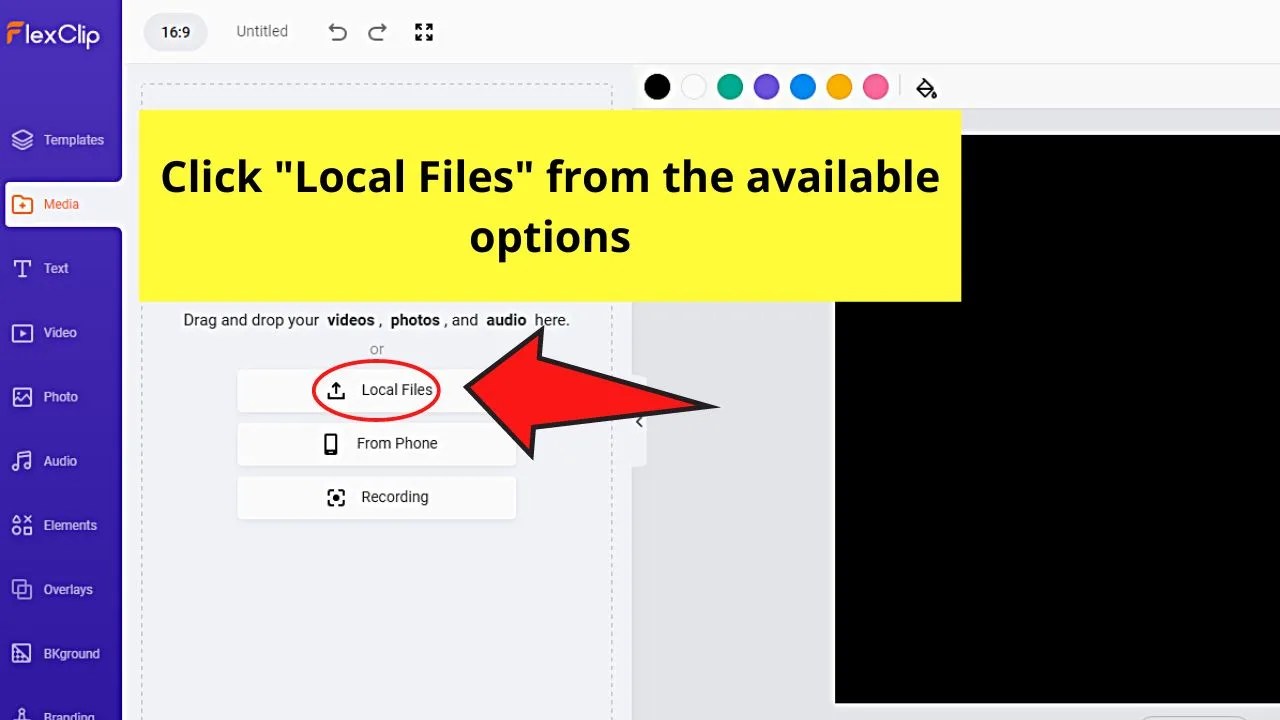Open the Overlays panel

coord(60,589)
